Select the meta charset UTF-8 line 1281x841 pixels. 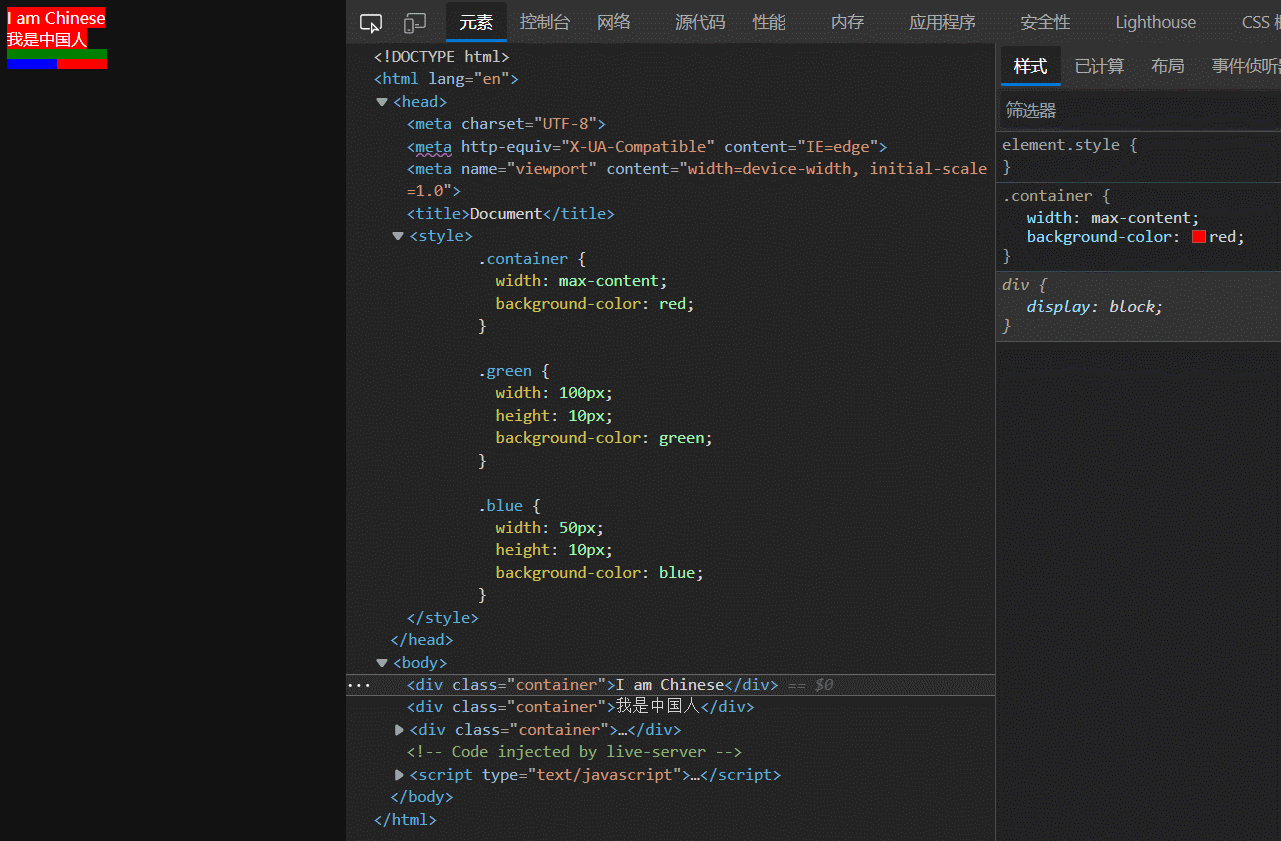click(507, 124)
